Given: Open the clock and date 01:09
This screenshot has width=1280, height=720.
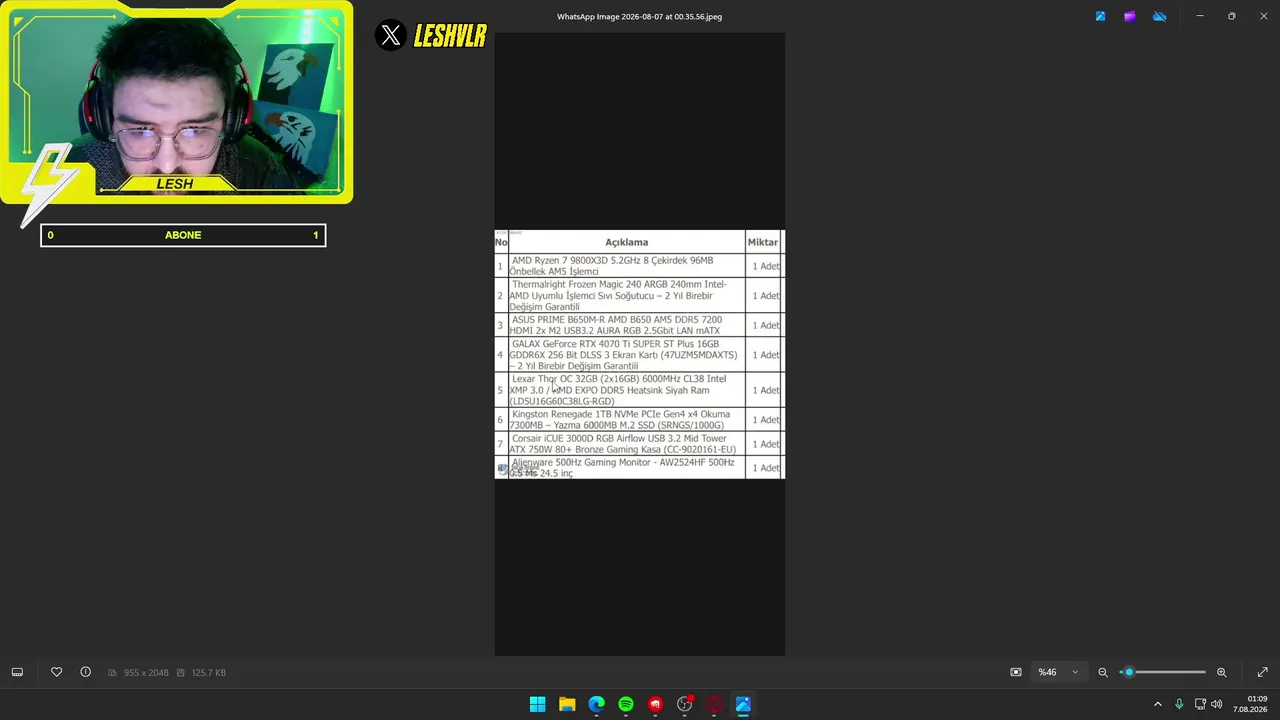Looking at the screenshot, I should point(1250,704).
